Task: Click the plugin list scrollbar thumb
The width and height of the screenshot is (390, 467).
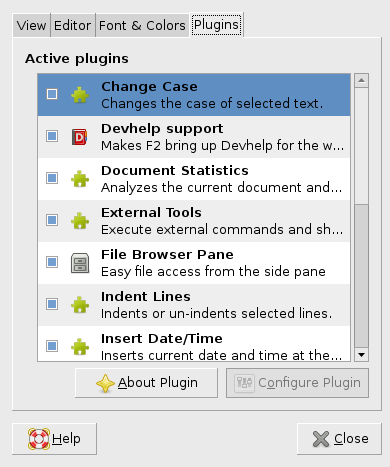Action: coord(362,276)
